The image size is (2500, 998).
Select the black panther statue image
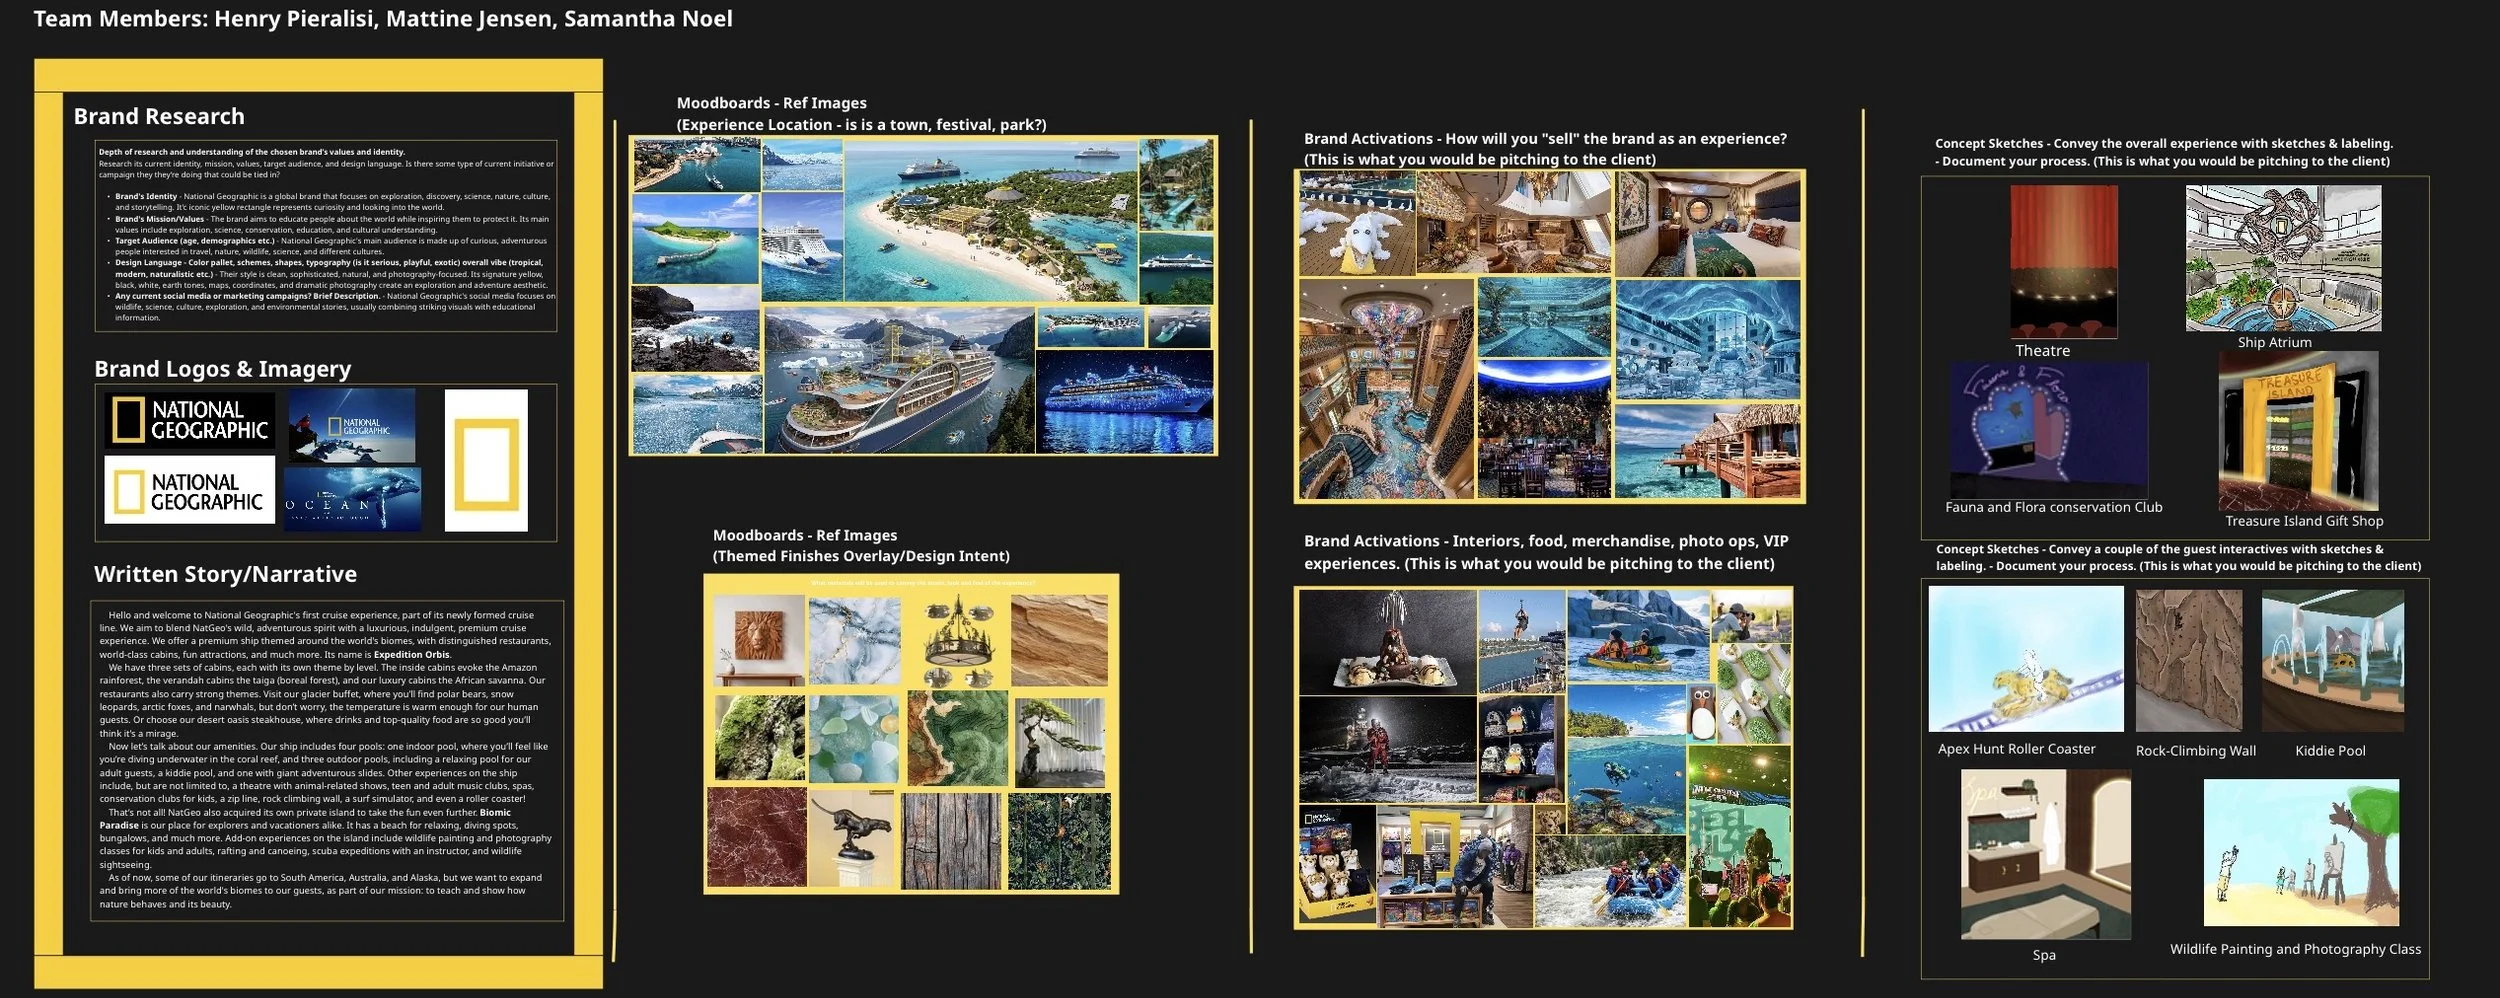coord(851,840)
